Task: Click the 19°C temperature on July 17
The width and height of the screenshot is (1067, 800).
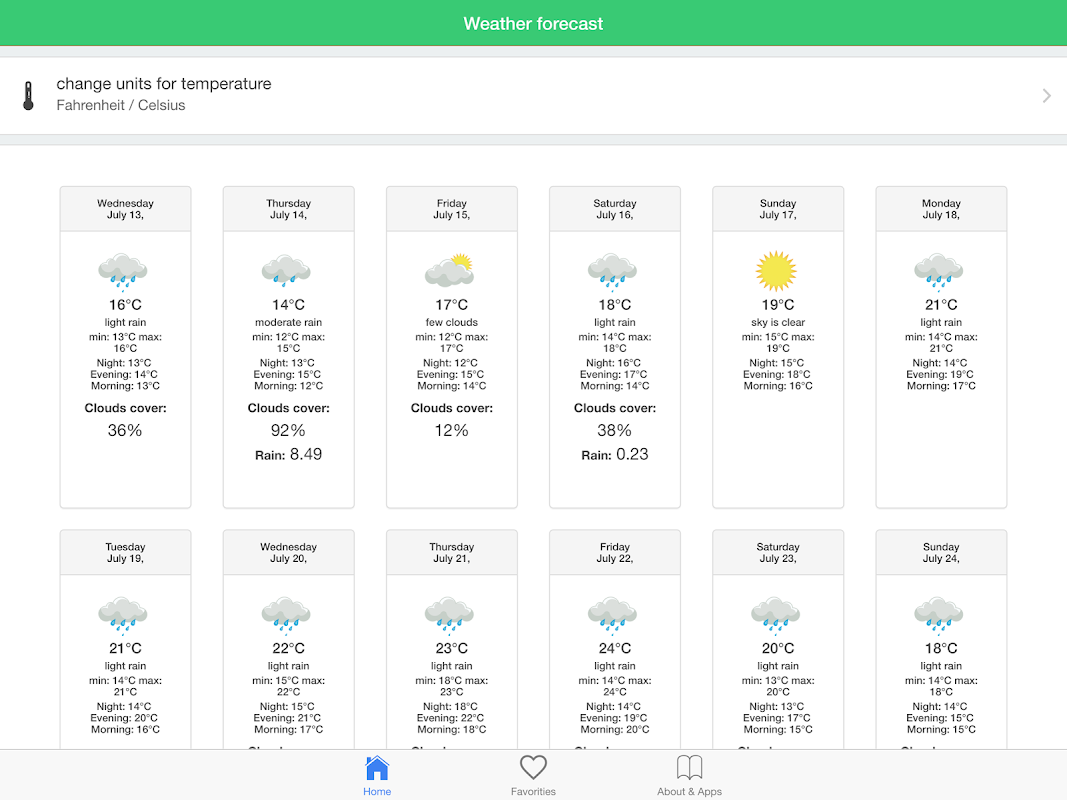Action: point(778,305)
